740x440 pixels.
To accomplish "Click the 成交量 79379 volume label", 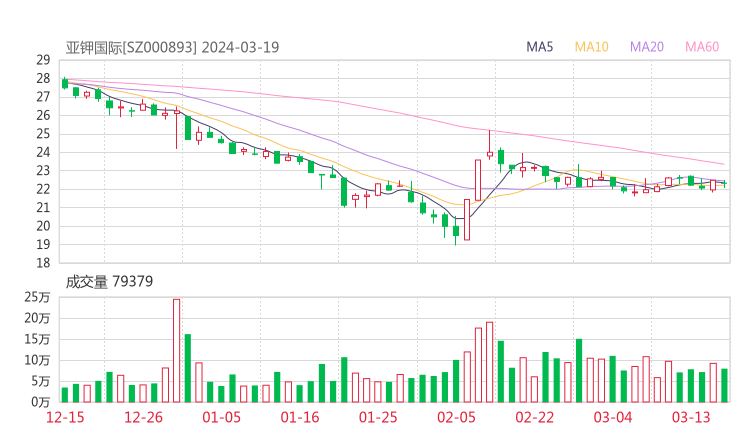I will (109, 282).
